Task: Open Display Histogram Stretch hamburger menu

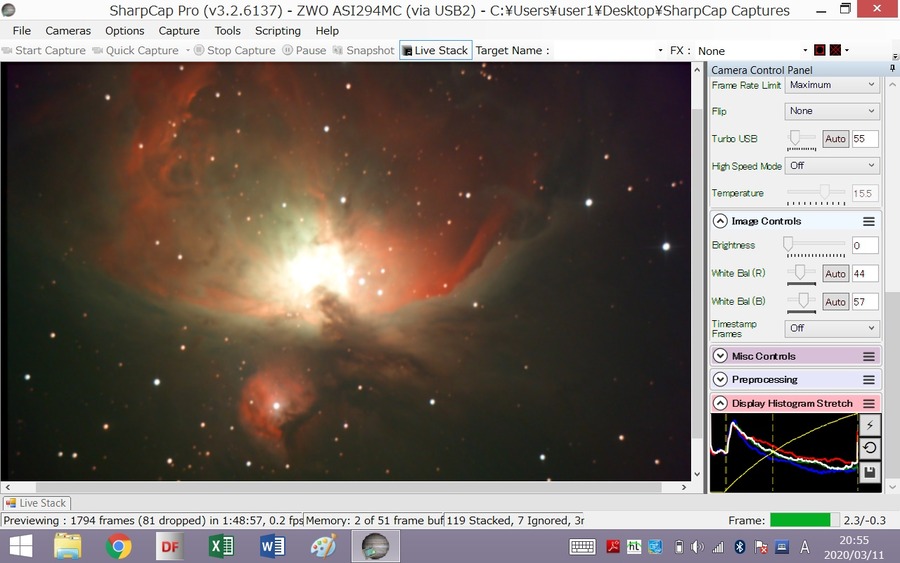Action: tap(869, 403)
